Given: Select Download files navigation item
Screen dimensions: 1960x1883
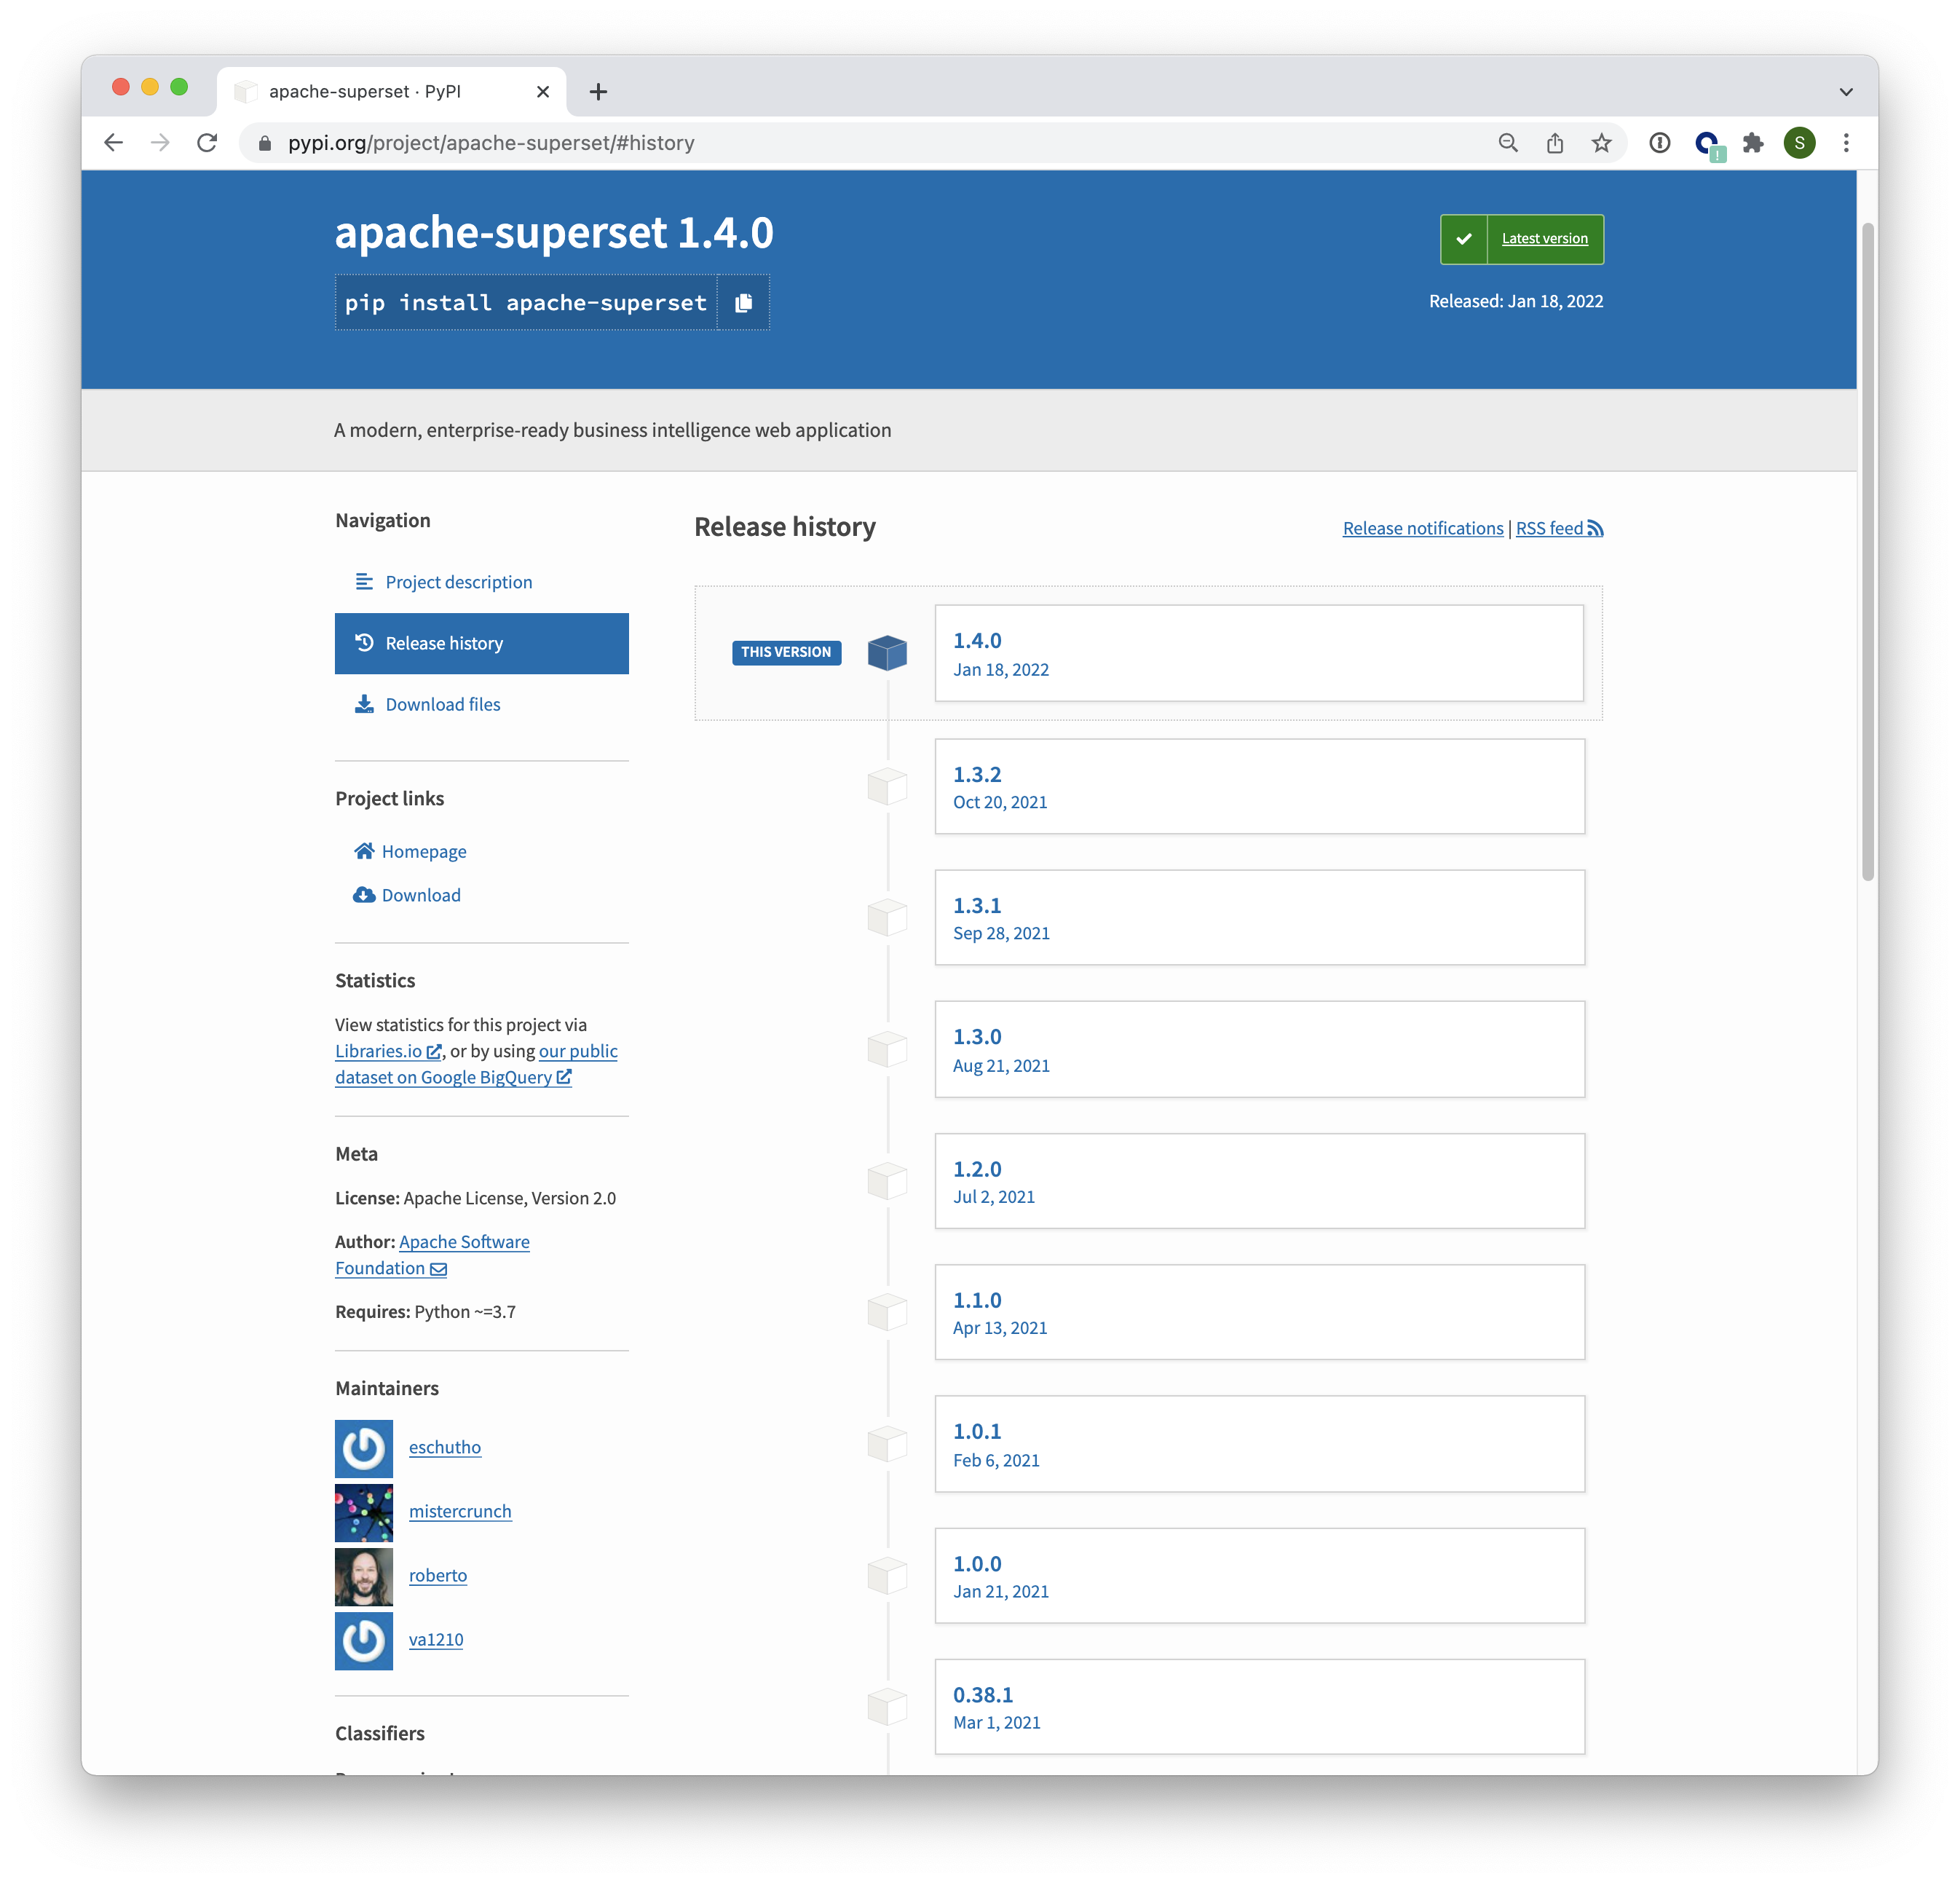Looking at the screenshot, I should tap(442, 704).
